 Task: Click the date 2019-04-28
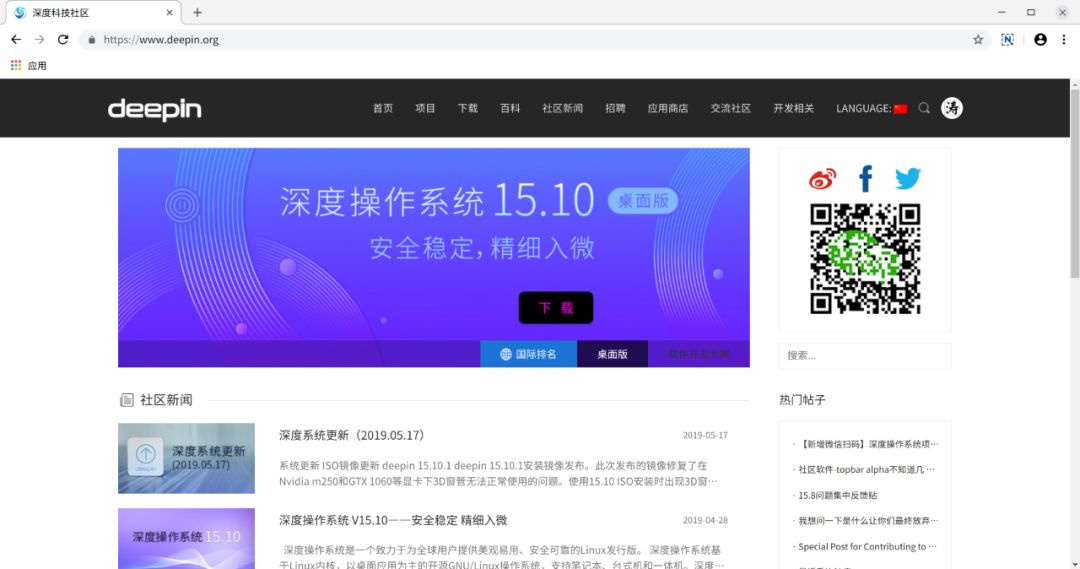coord(705,520)
